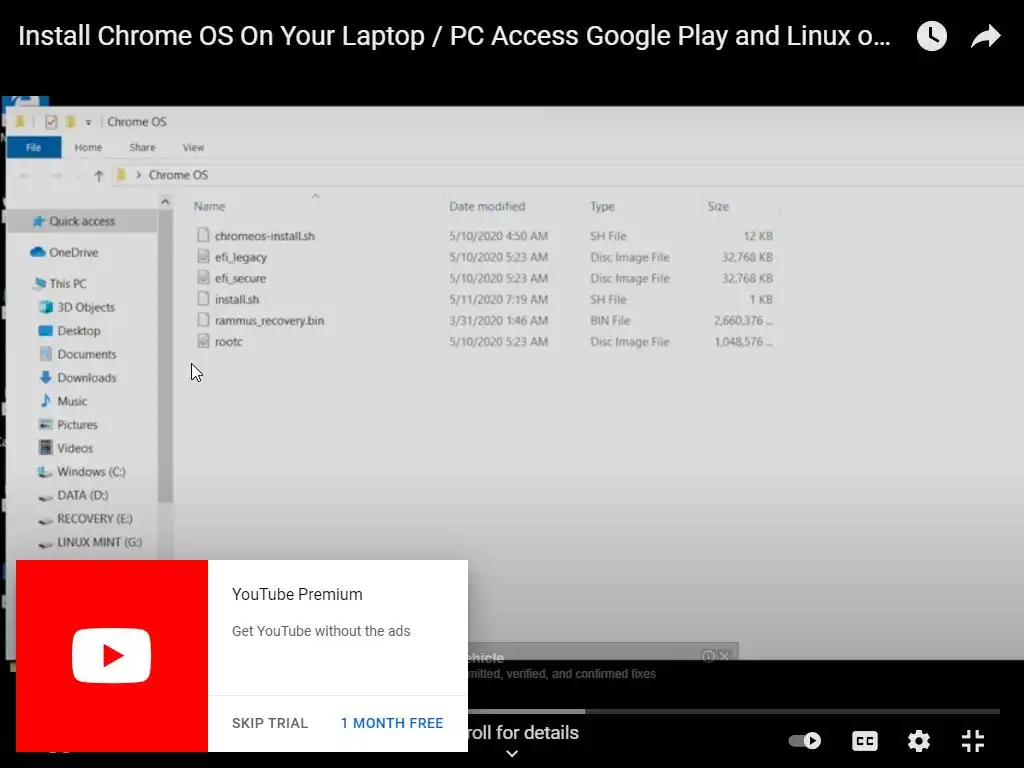Select the chromeos-install.sh file
Screen dimensions: 1024x768
tap(264, 236)
